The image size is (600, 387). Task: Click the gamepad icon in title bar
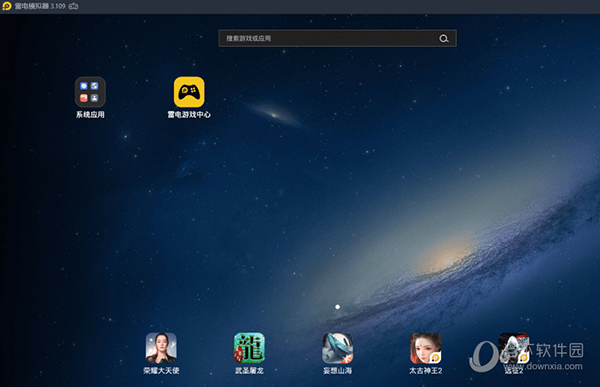pyautogui.click(x=73, y=6)
